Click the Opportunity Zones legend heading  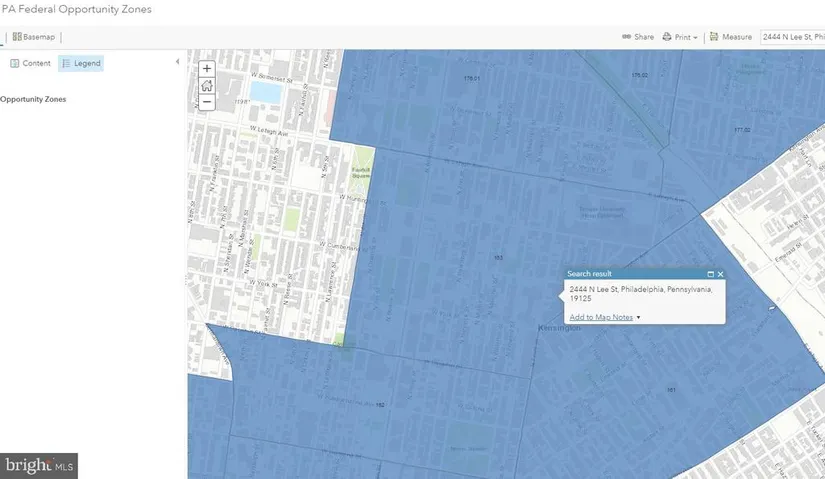[x=34, y=99]
